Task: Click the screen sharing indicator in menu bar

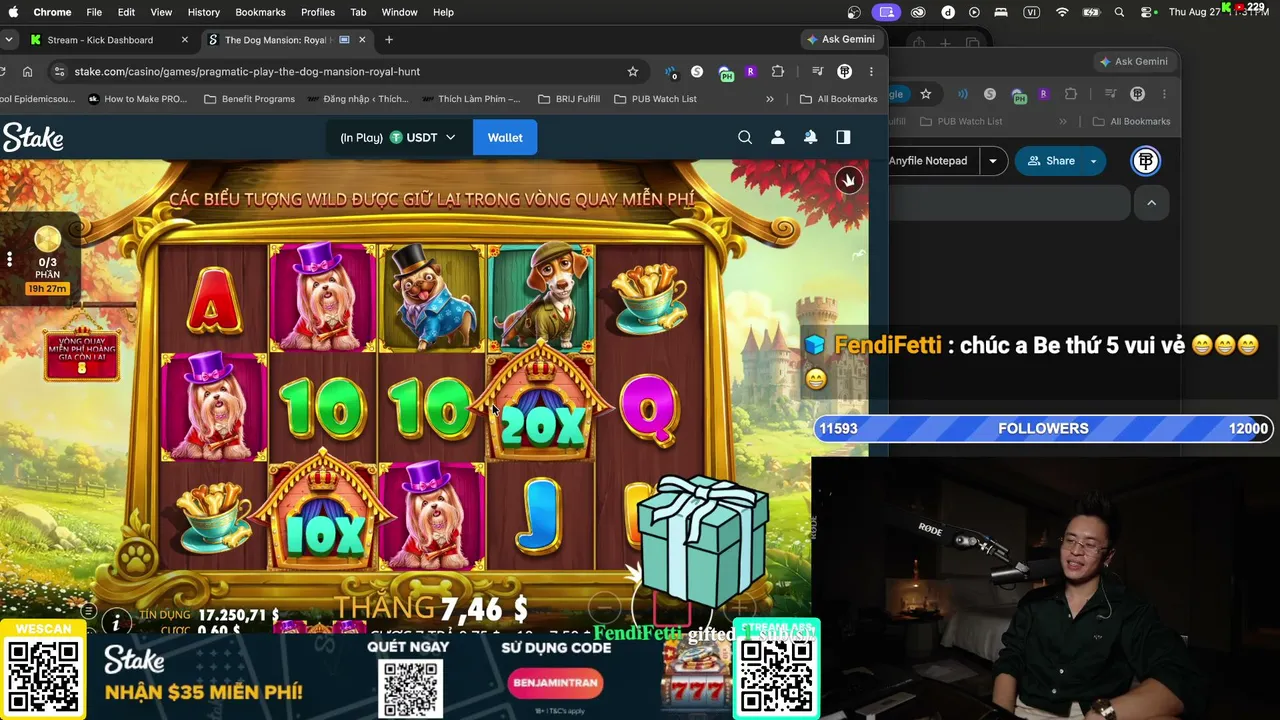Action: point(886,12)
